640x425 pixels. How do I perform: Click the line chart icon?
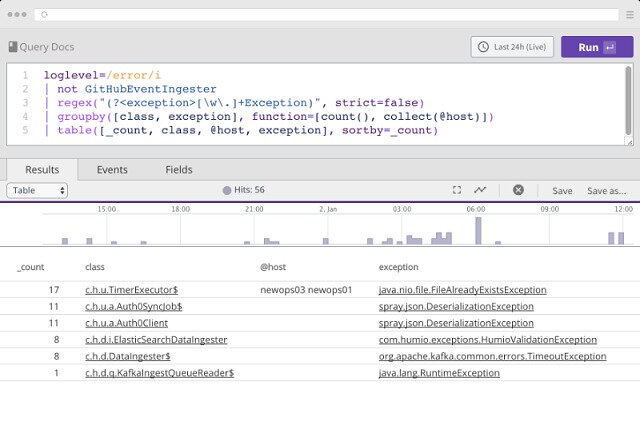pos(481,190)
